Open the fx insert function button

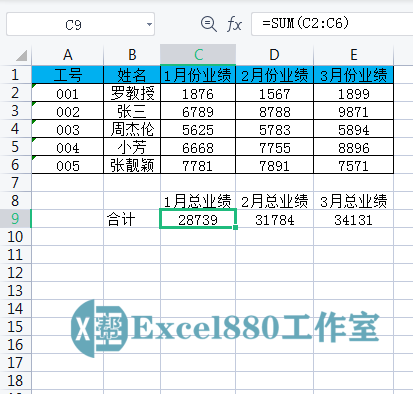[234, 25]
